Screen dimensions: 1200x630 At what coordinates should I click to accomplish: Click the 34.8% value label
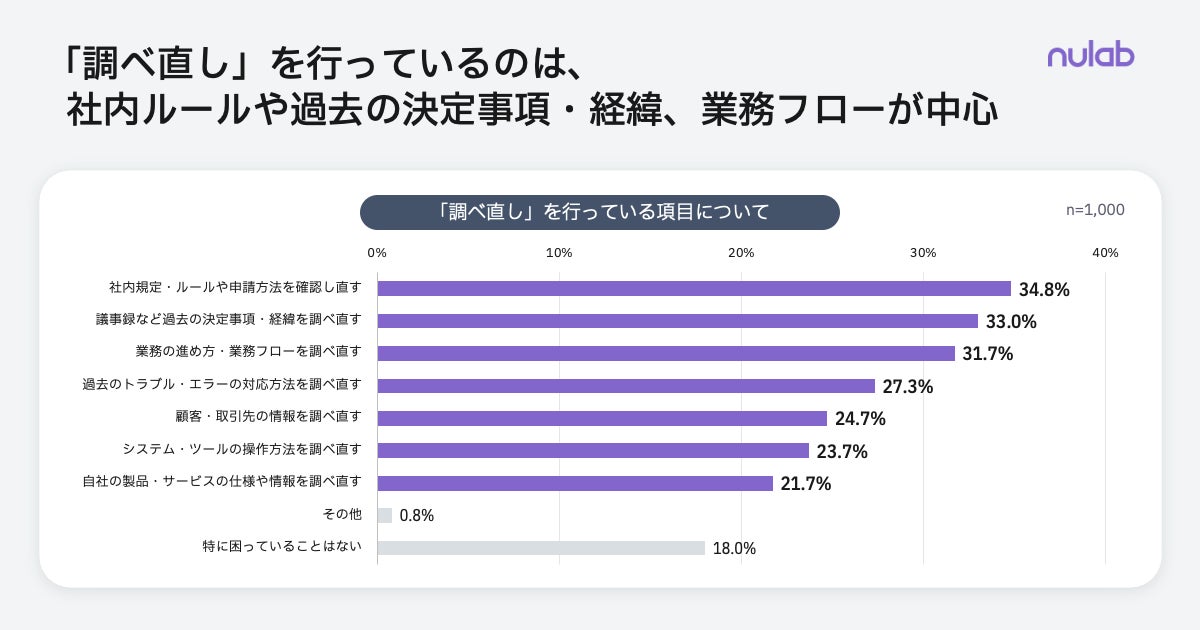point(1045,290)
